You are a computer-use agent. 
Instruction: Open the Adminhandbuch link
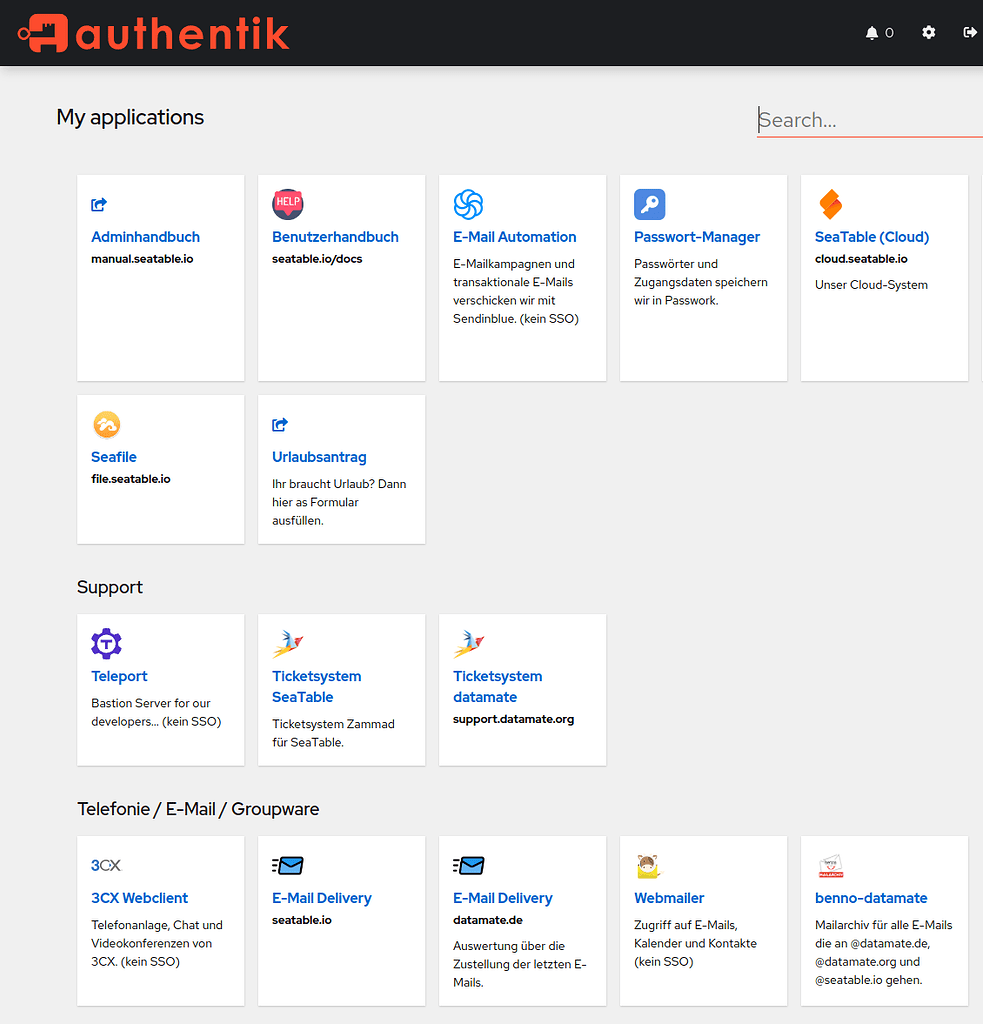pyautogui.click(x=145, y=236)
